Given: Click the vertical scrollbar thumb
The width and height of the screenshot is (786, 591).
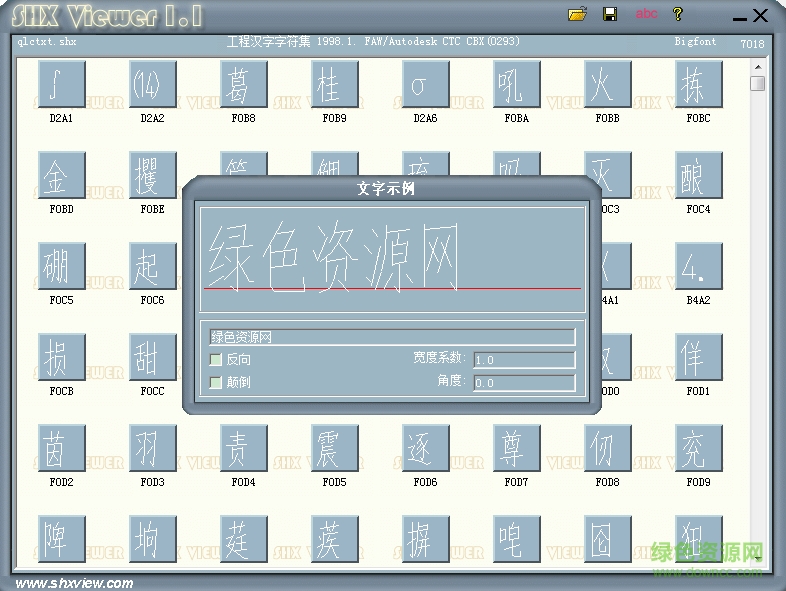Looking at the screenshot, I should click(x=758, y=83).
